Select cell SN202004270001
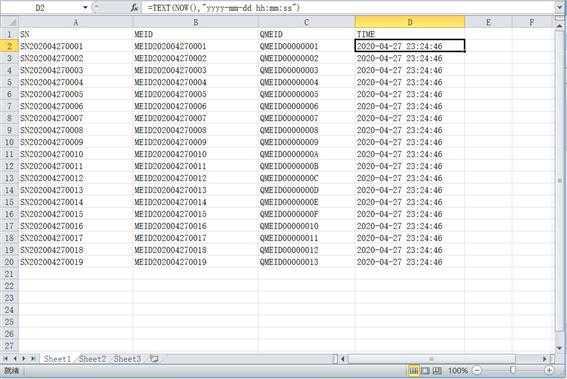Screen dimensions: 567x379 pyautogui.click(x=76, y=46)
